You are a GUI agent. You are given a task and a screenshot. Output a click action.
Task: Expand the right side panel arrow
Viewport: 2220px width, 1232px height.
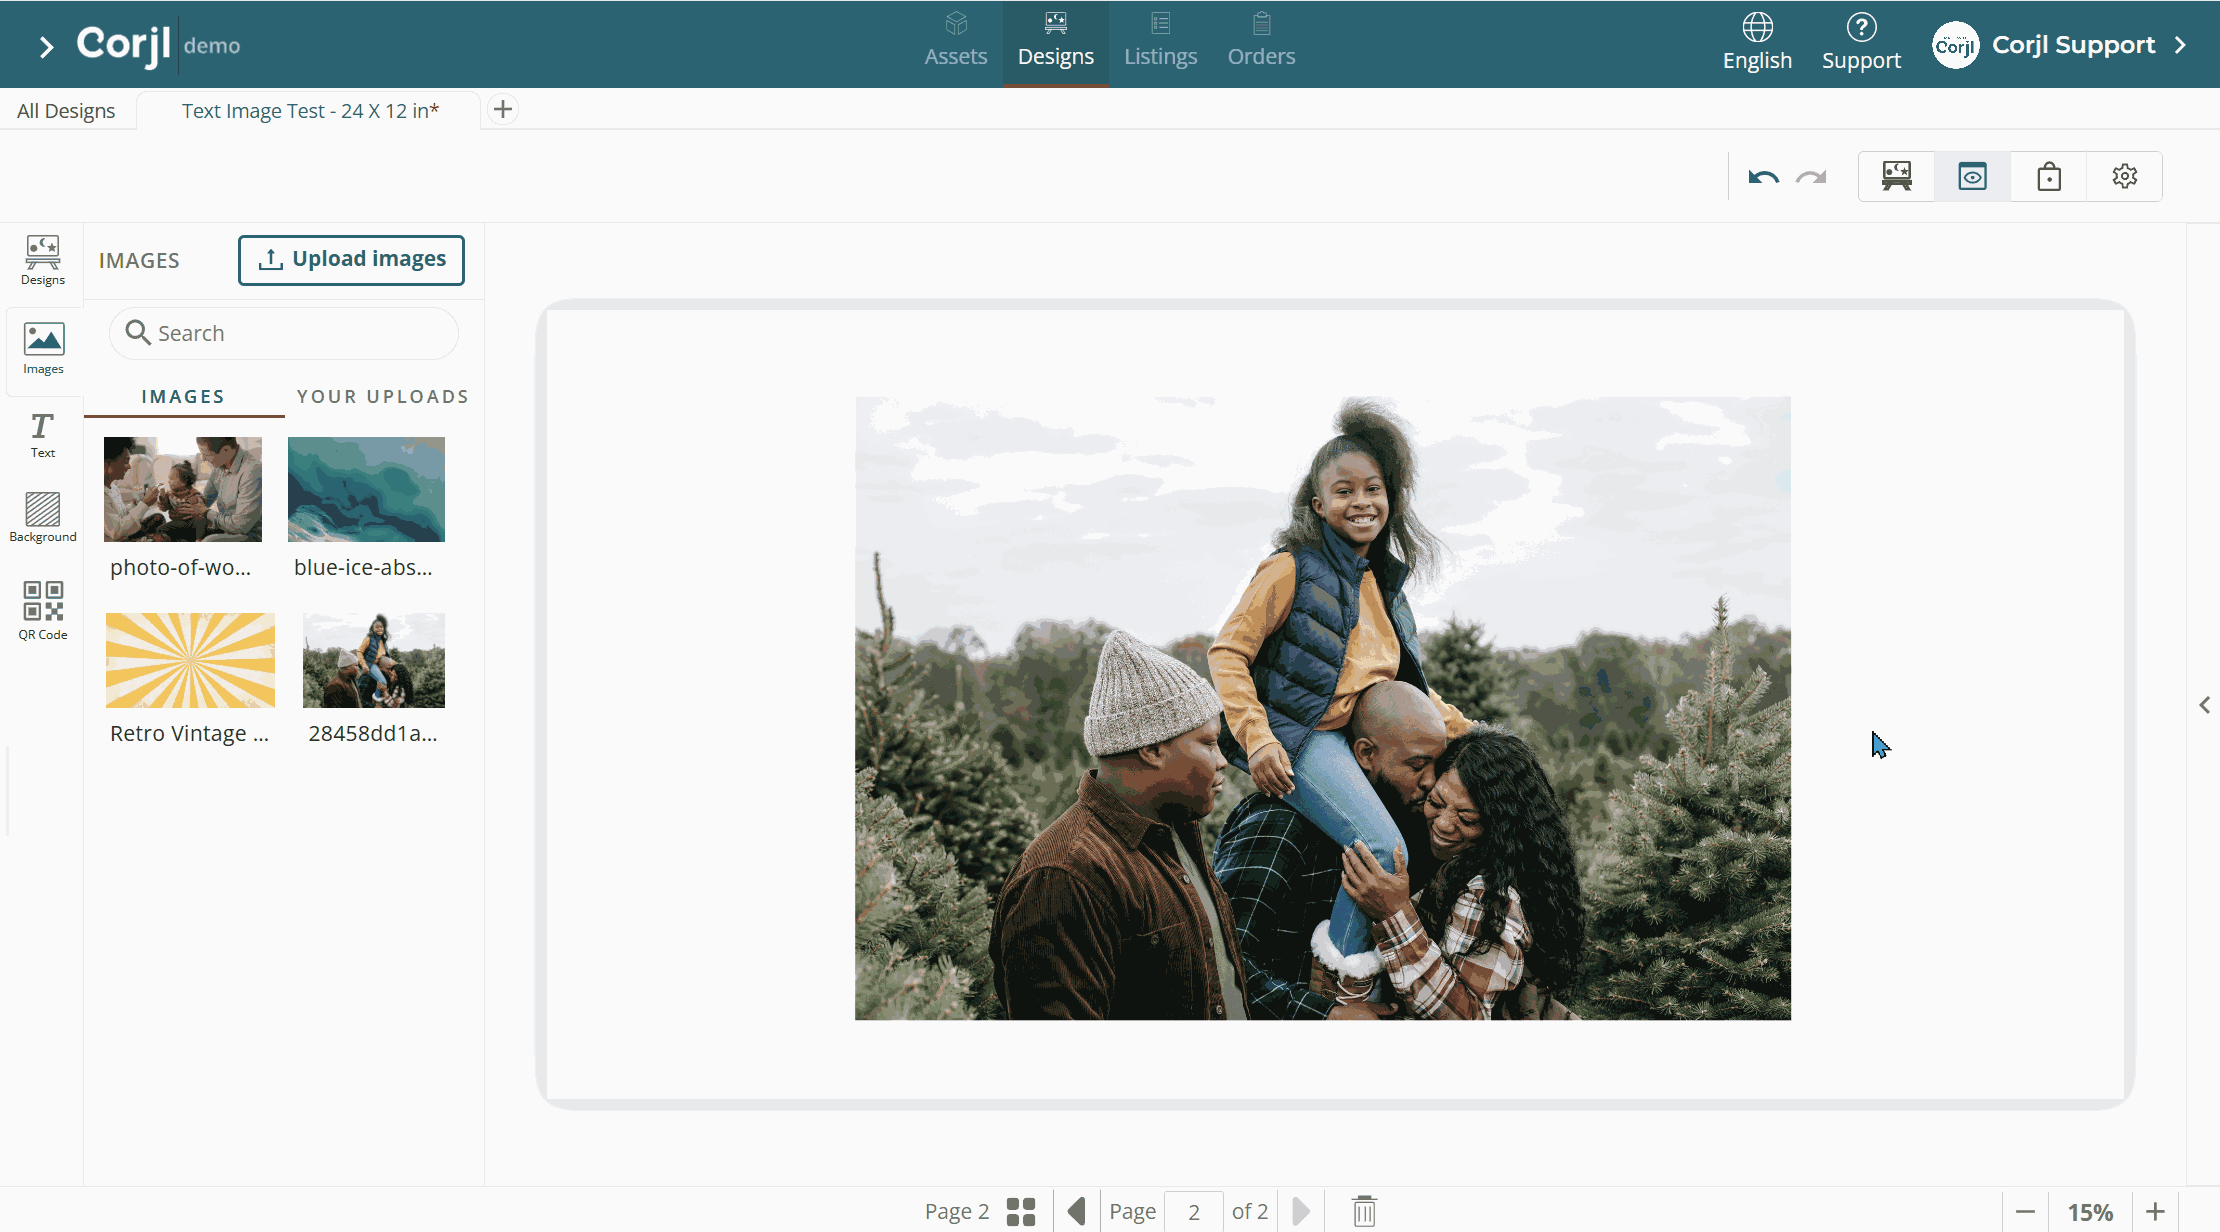click(2204, 705)
